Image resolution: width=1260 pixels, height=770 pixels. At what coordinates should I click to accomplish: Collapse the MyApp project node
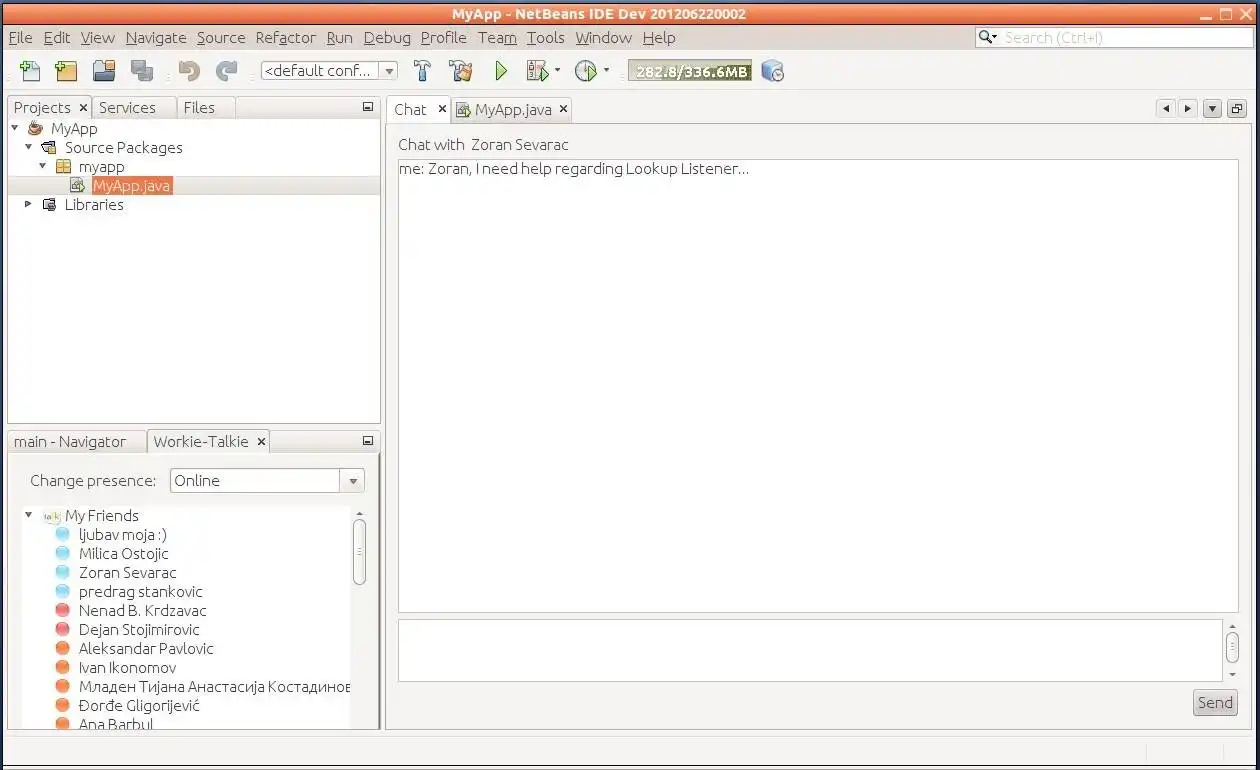(x=15, y=128)
